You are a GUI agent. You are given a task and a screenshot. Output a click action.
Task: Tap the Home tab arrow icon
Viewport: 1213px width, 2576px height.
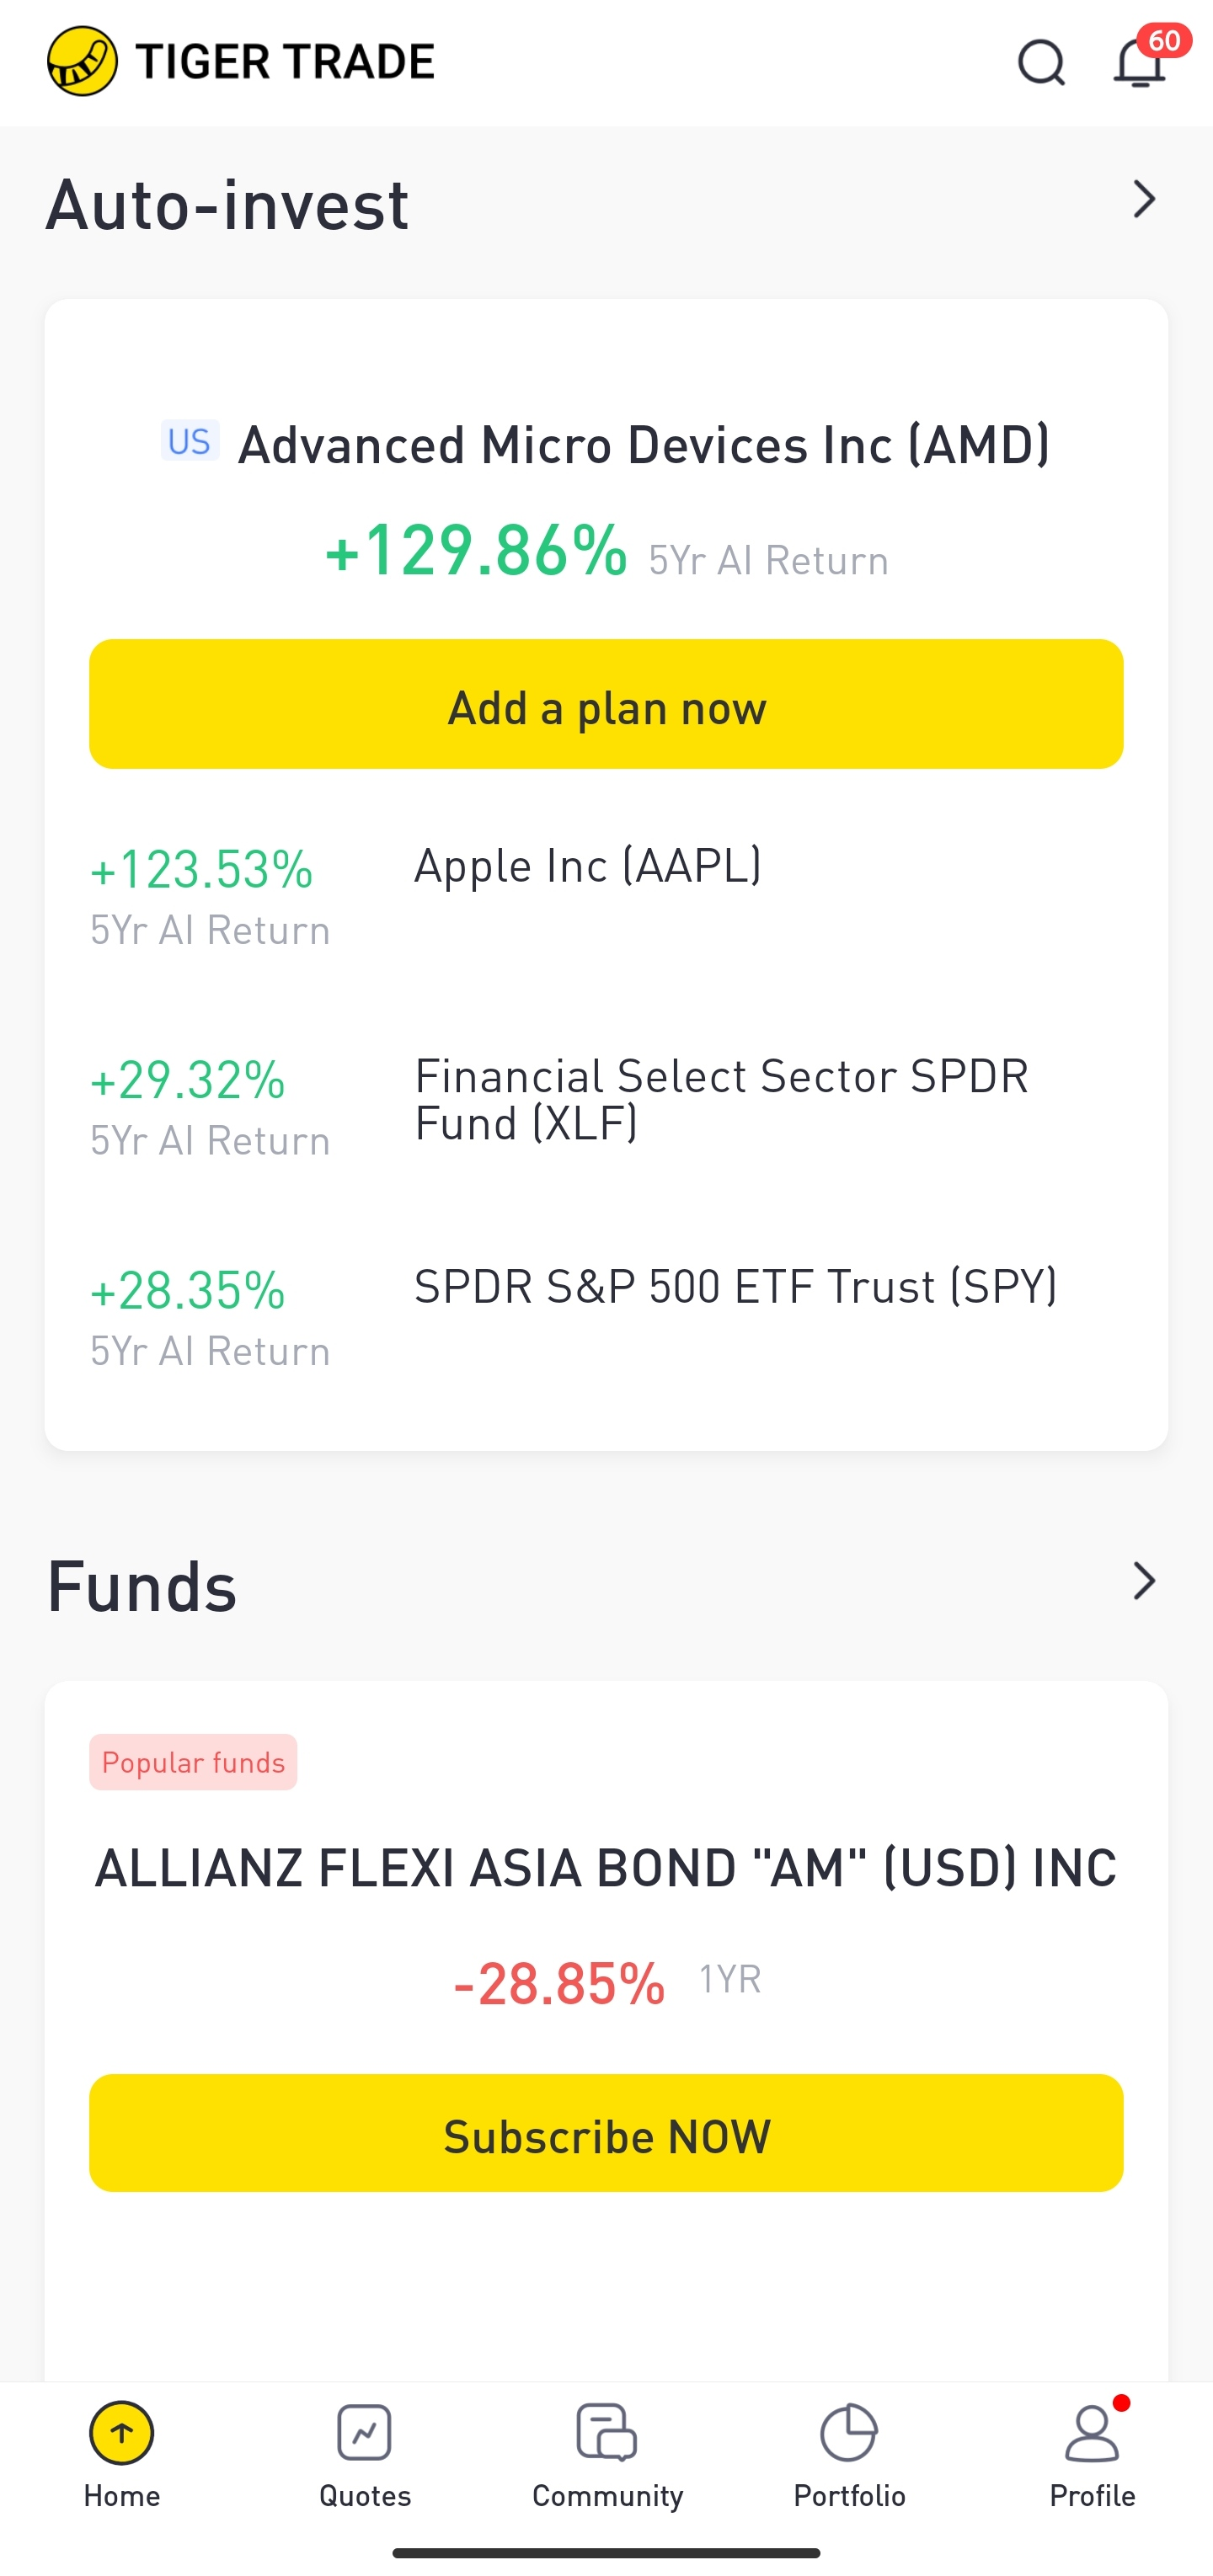pos(121,2432)
